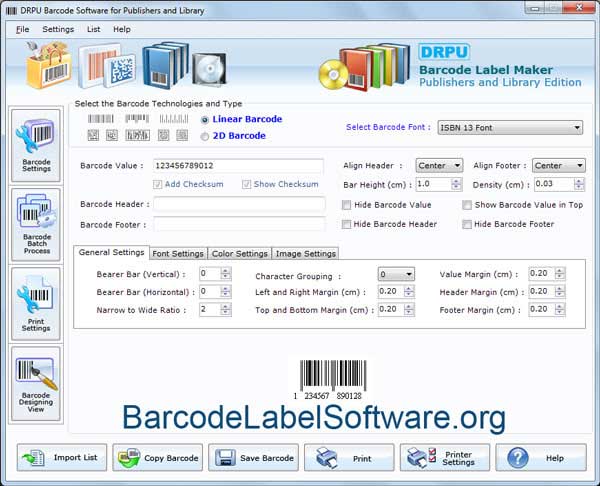This screenshot has height=486, width=600.
Task: Open Barcode Settings in the sidebar
Action: tap(35, 144)
